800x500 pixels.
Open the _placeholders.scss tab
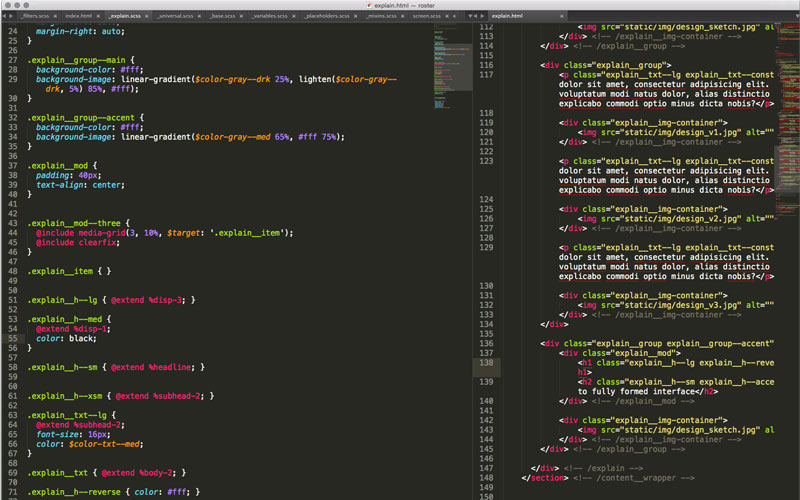click(327, 17)
